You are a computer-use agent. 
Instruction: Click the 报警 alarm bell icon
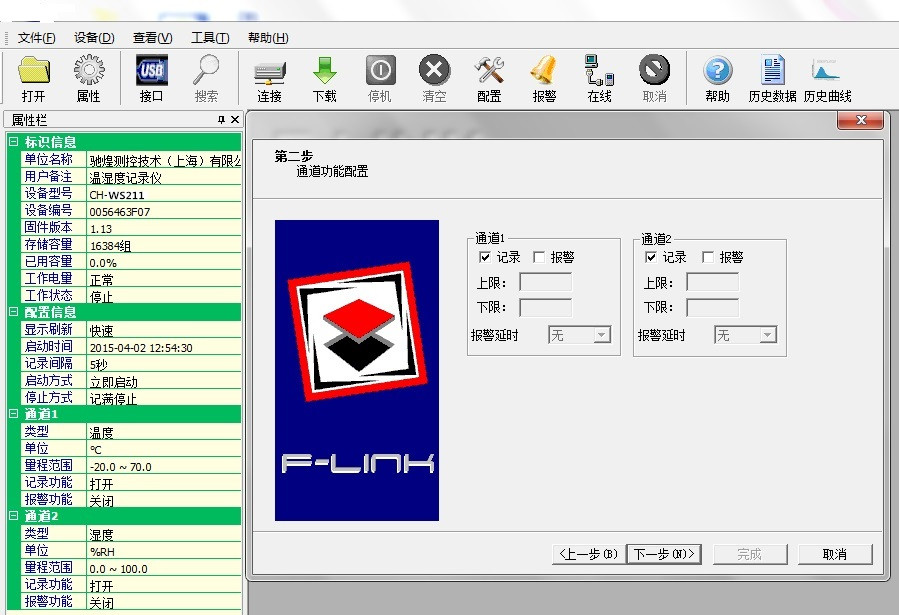point(544,72)
